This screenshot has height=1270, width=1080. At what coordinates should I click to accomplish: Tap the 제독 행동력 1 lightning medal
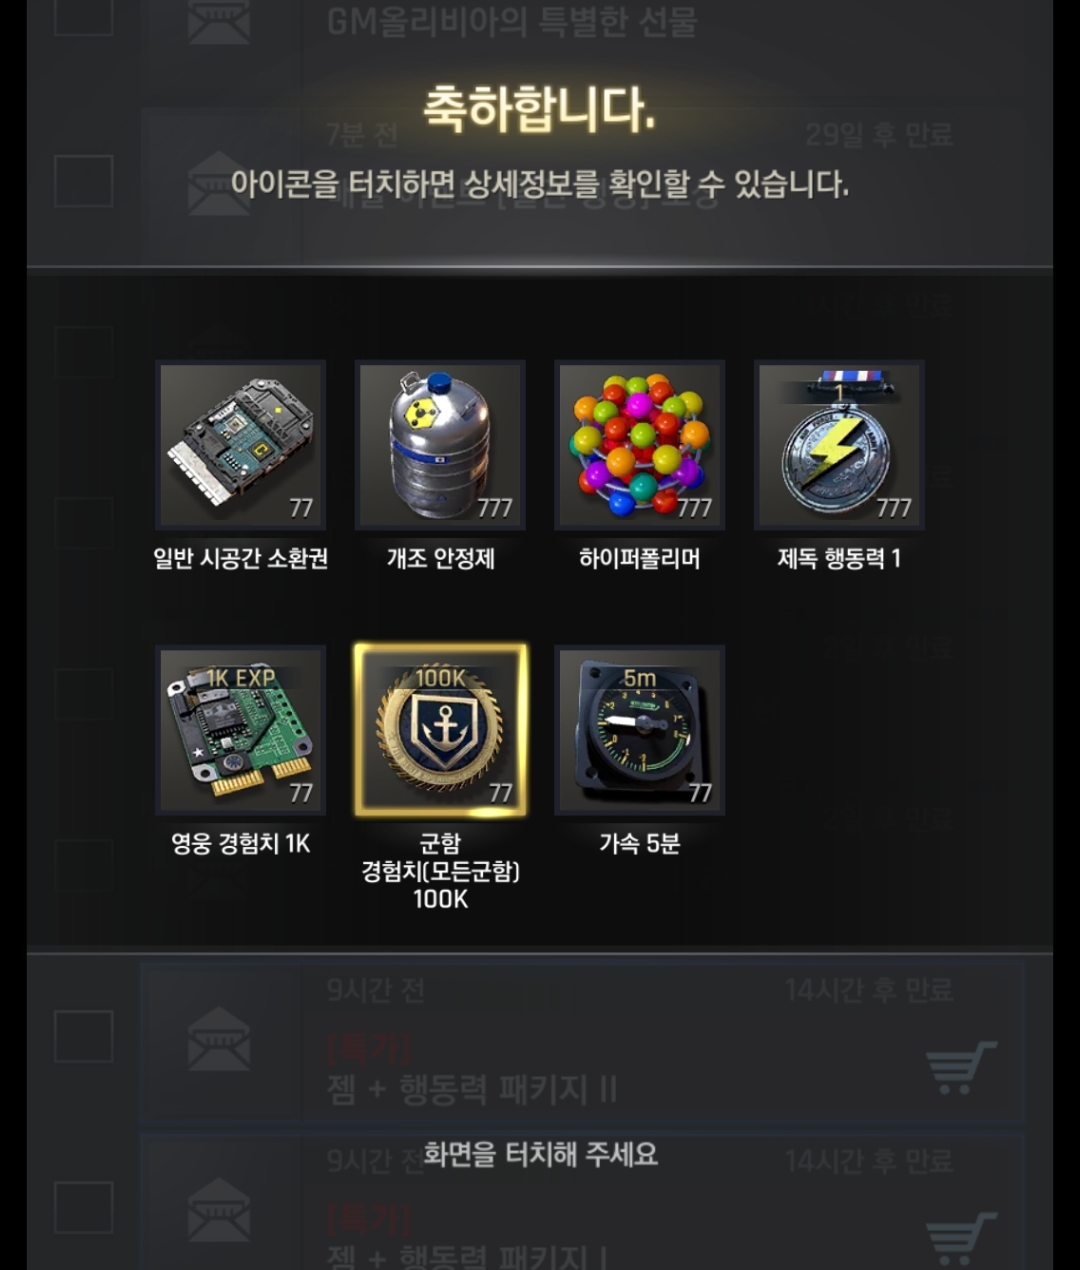839,445
